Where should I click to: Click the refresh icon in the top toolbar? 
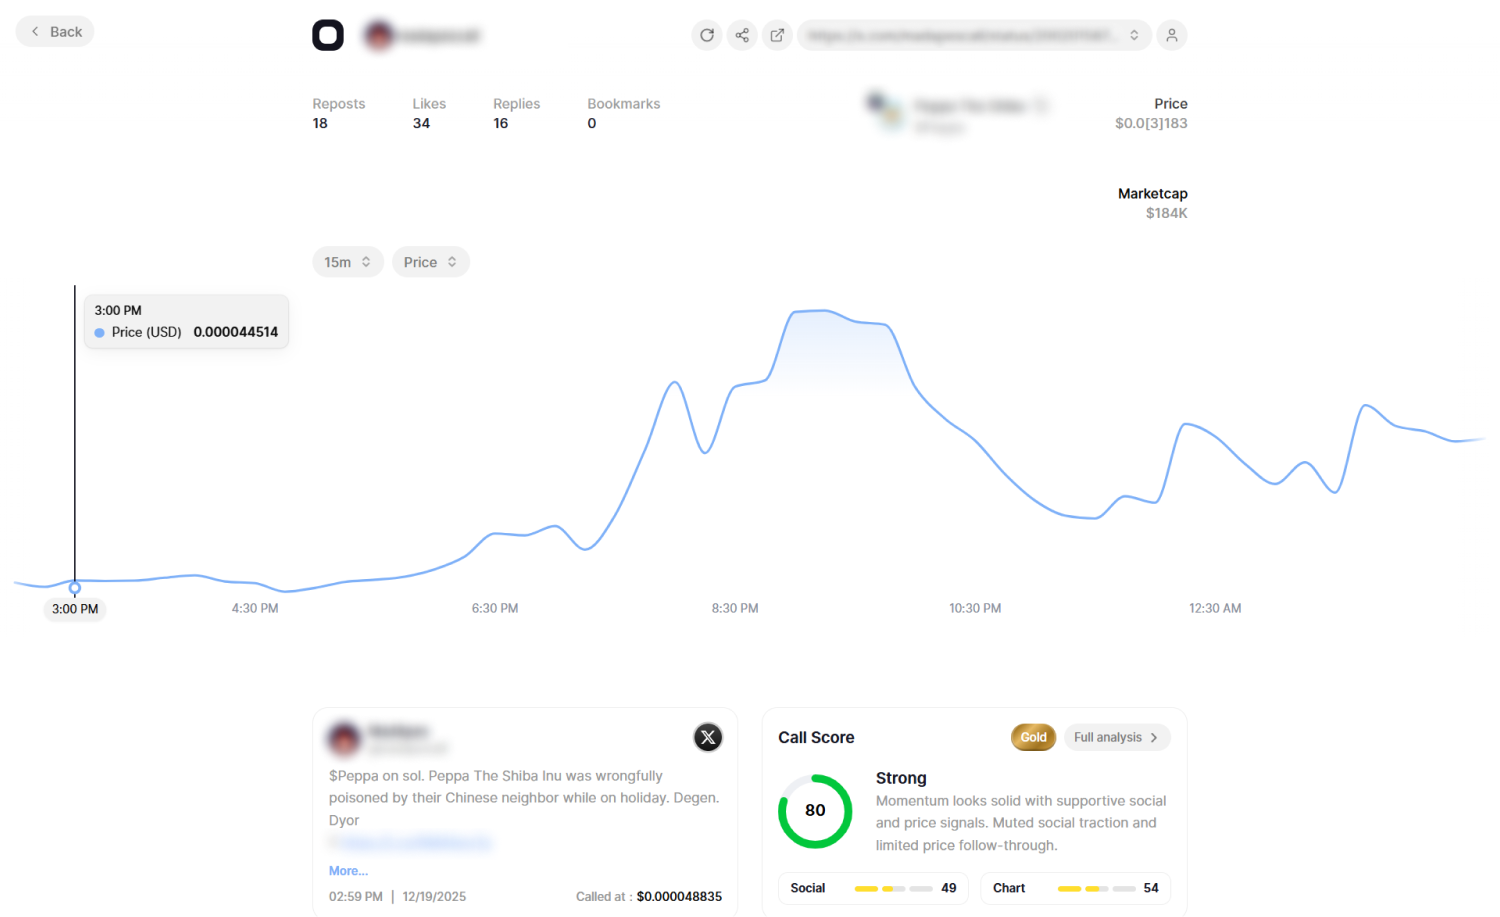pyautogui.click(x=707, y=35)
